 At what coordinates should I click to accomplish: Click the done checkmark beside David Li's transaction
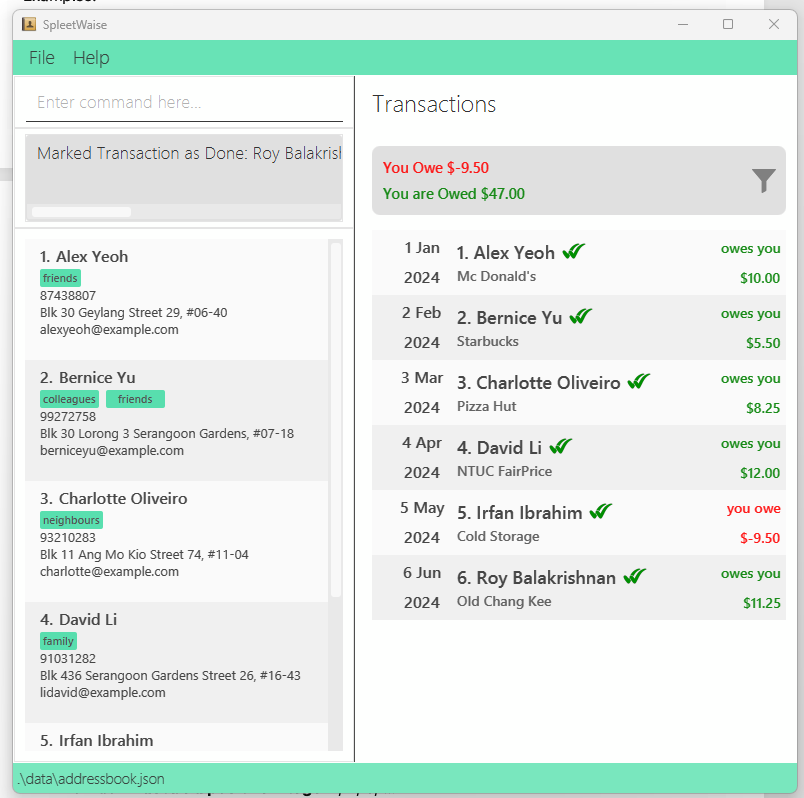[x=560, y=446]
